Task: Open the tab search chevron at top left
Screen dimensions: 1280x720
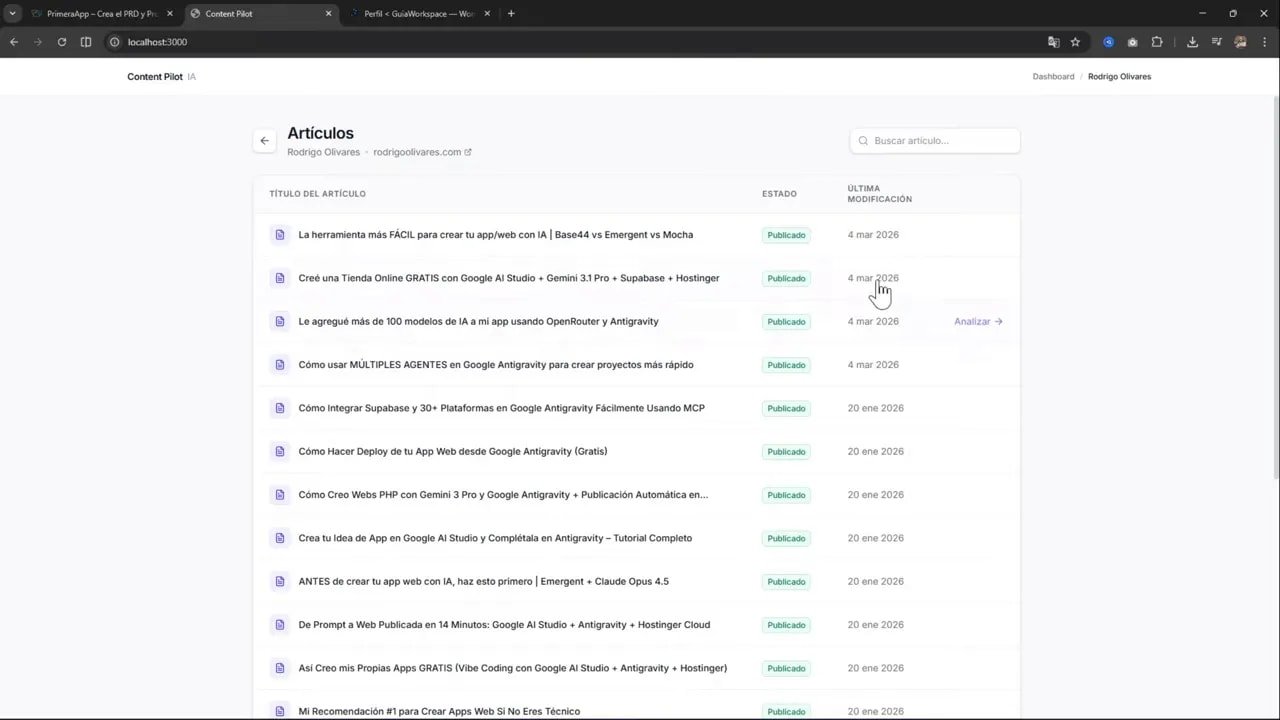Action: click(x=12, y=13)
